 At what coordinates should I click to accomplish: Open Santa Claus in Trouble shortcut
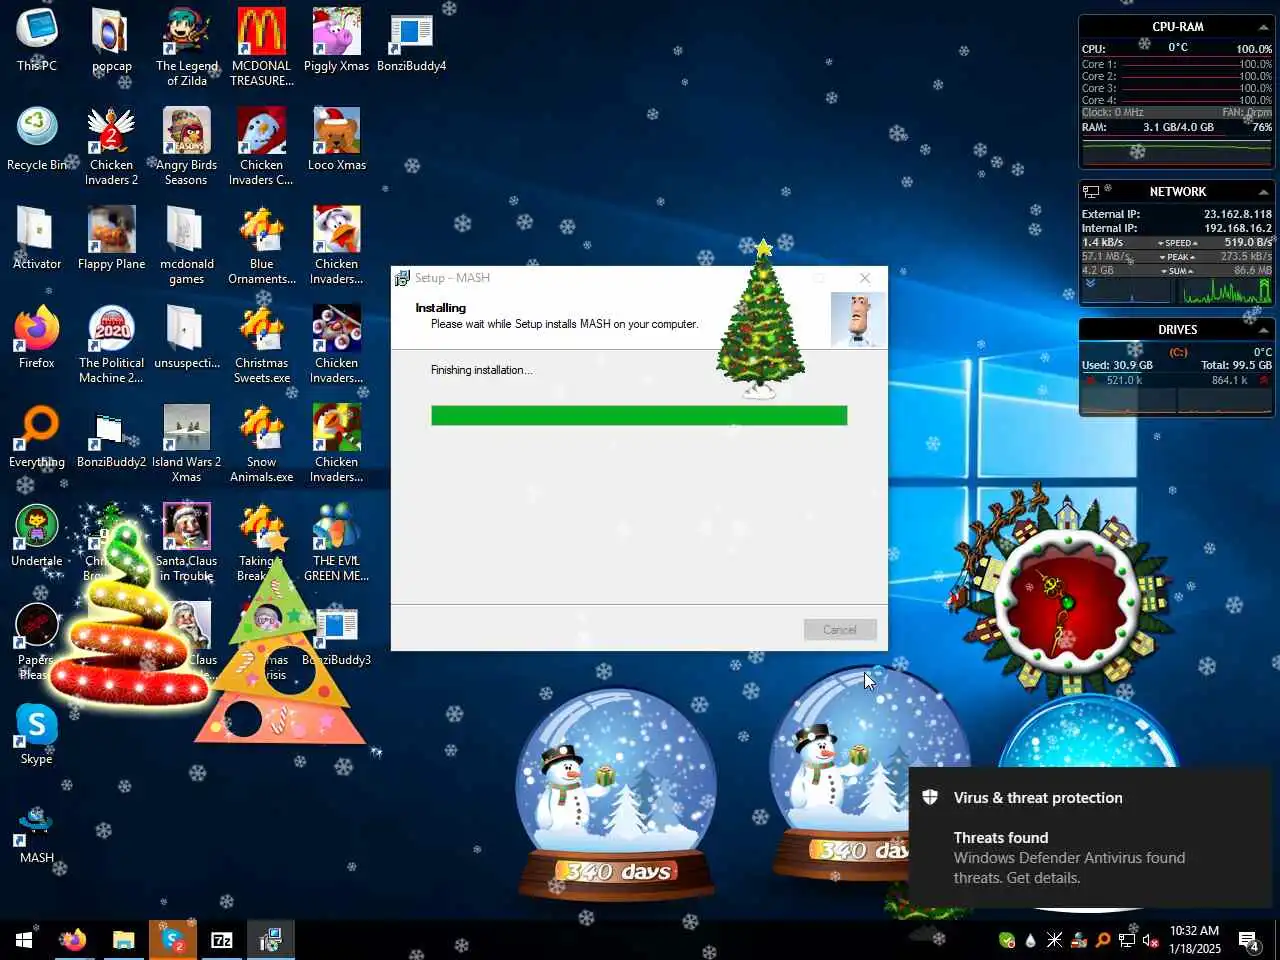[x=186, y=542]
